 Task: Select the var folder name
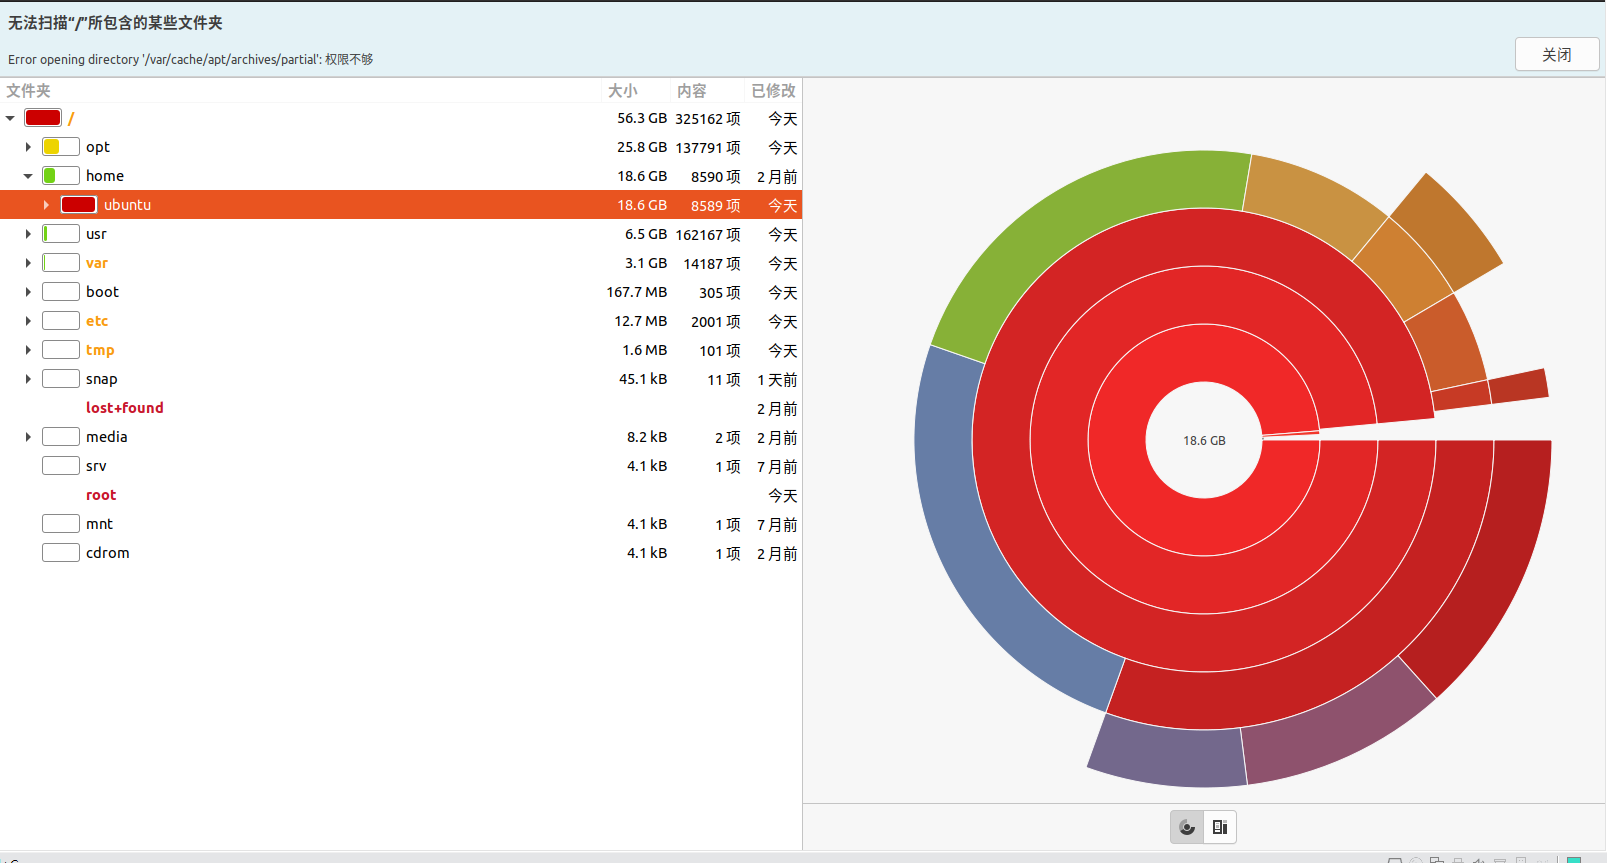(97, 263)
